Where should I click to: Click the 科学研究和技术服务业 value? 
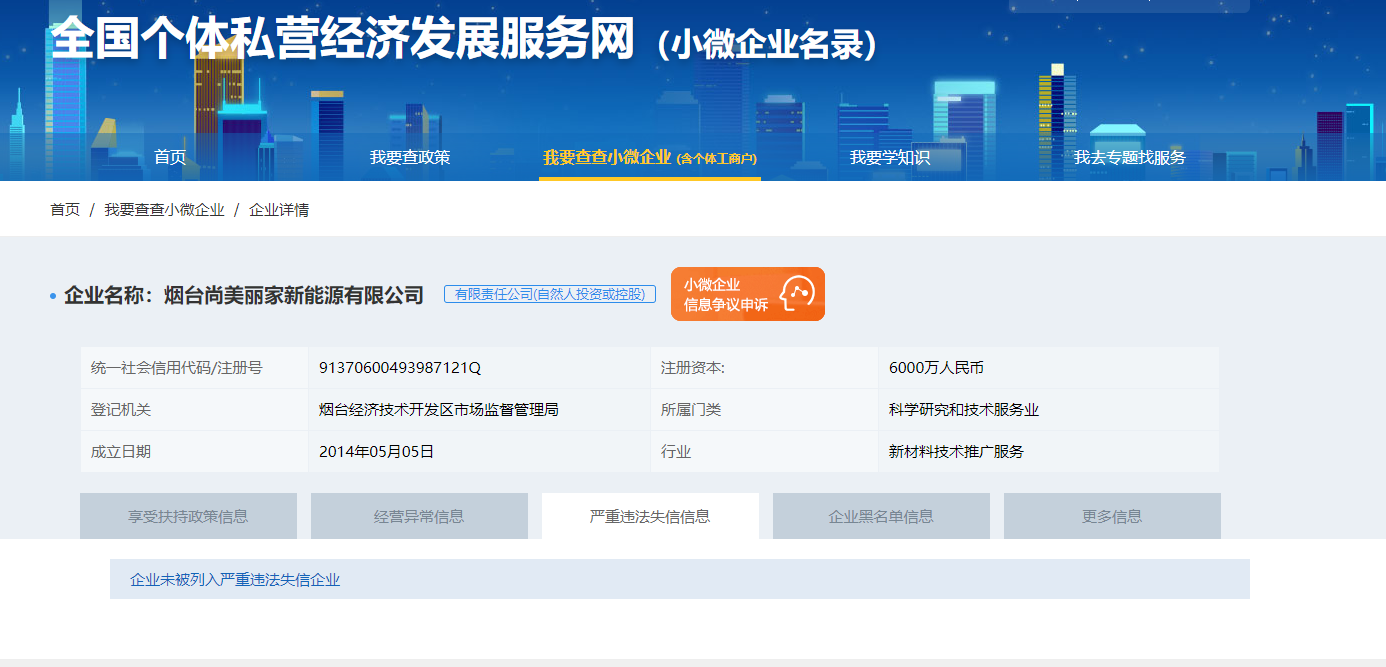pyautogui.click(x=963, y=410)
